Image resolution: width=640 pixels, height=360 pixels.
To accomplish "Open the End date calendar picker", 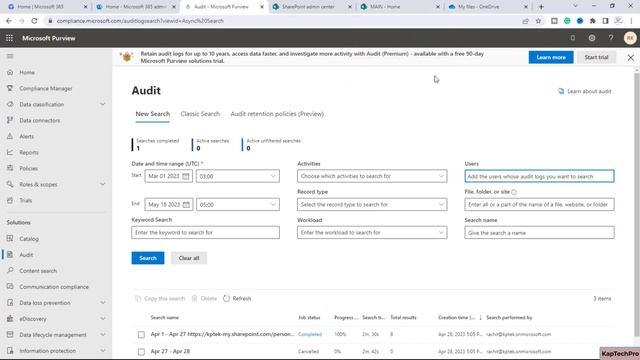I will pyautogui.click(x=186, y=204).
